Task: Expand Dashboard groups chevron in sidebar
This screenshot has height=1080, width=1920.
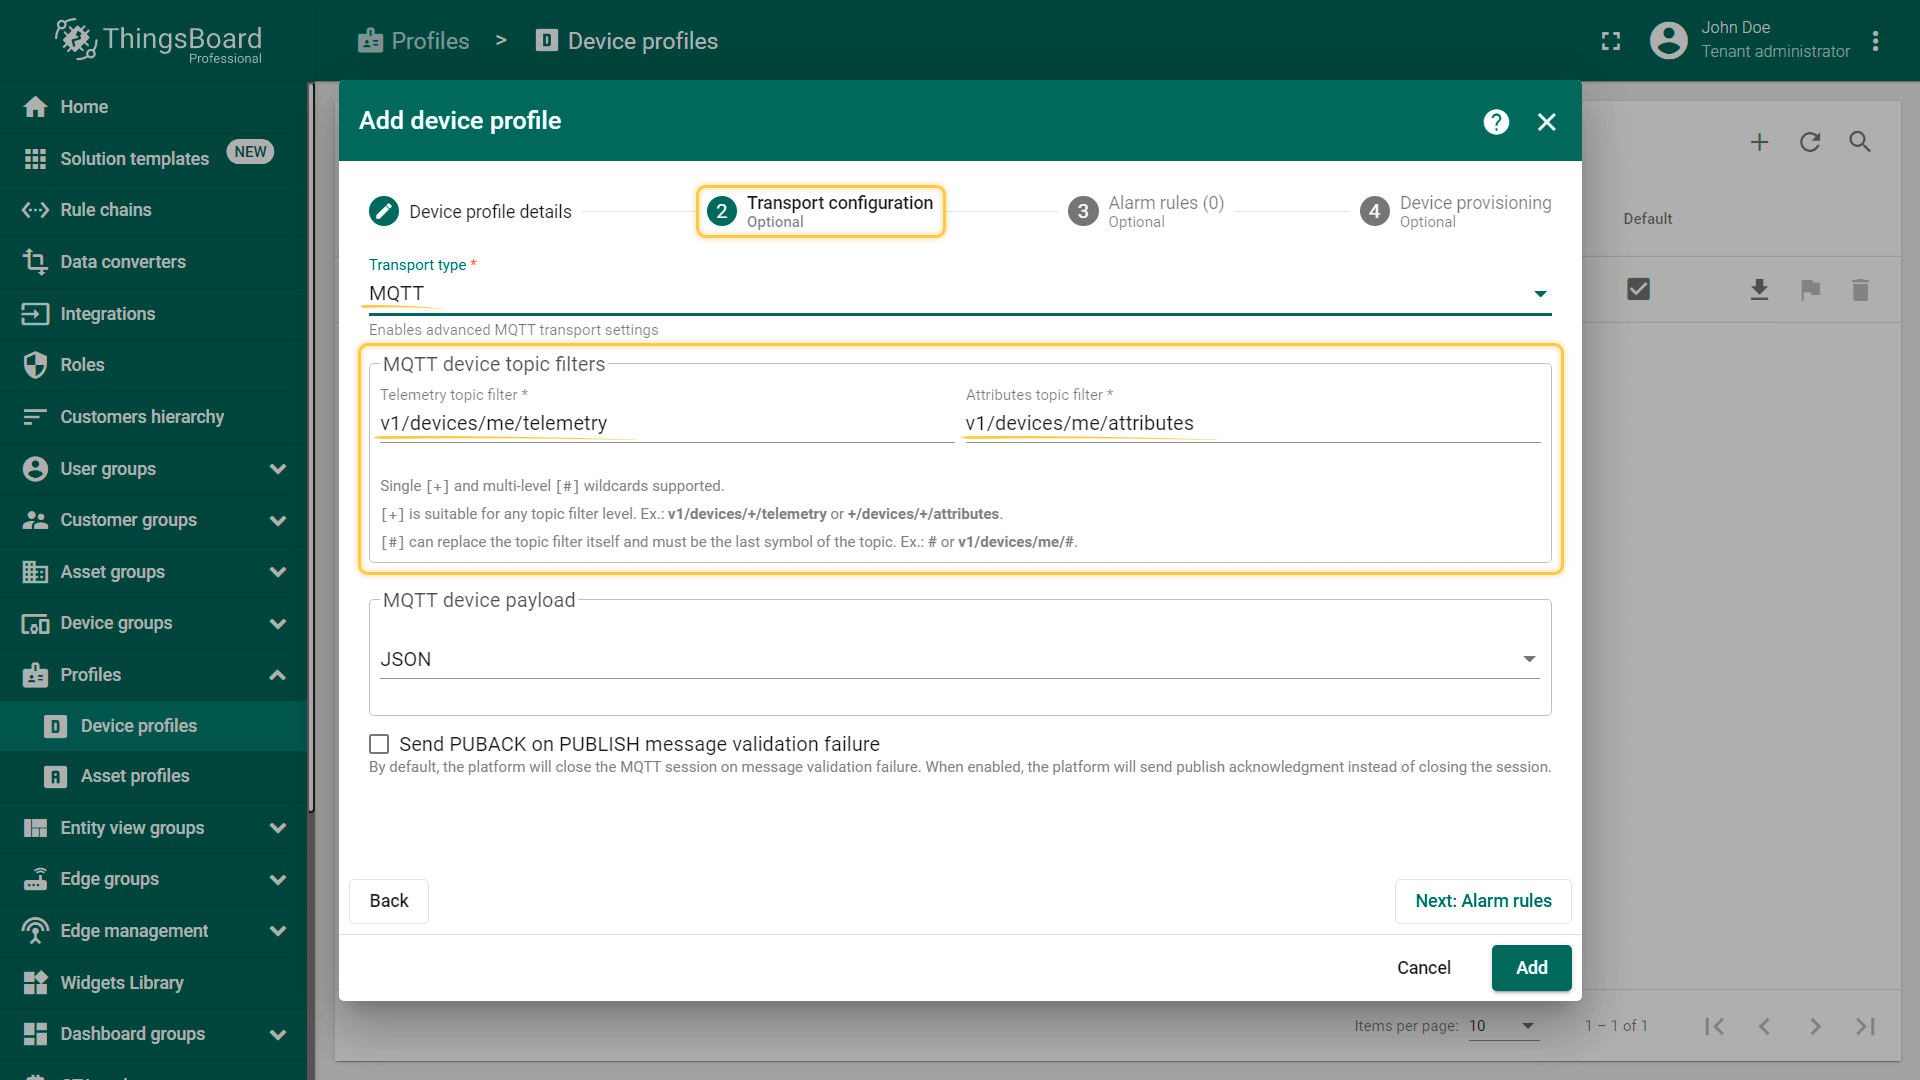Action: (278, 1034)
